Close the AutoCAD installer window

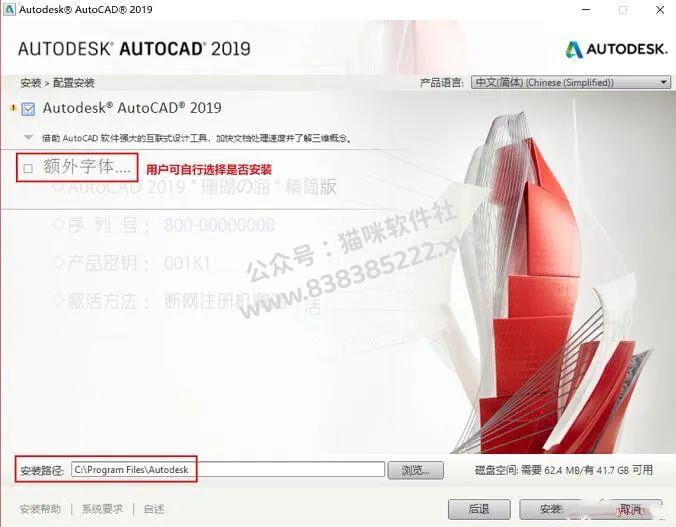click(660, 9)
